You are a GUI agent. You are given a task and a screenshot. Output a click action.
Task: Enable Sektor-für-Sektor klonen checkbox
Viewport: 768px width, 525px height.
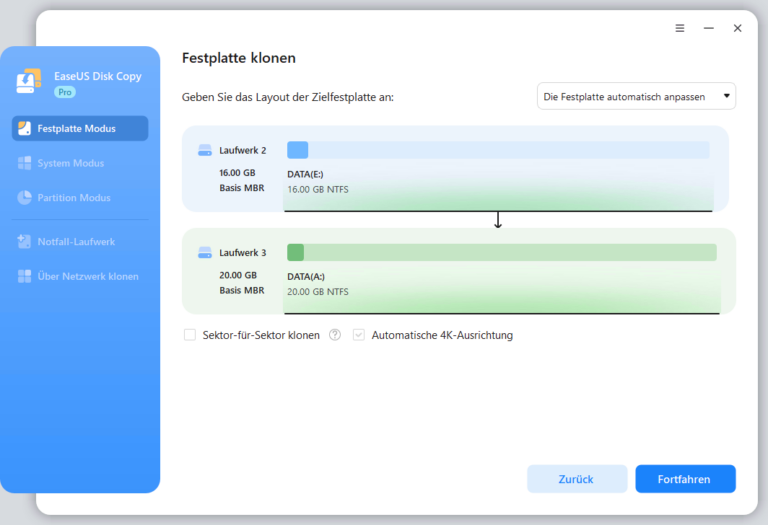(190, 335)
